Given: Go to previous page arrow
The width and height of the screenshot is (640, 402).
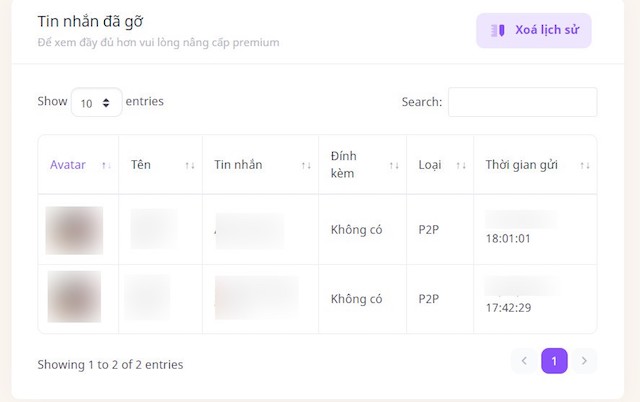Looking at the screenshot, I should (x=523, y=361).
